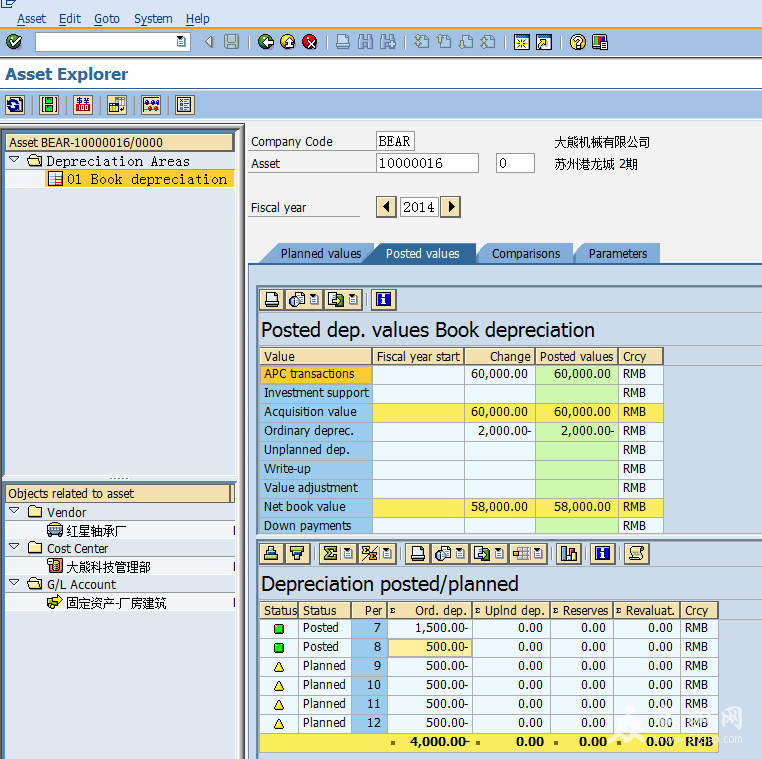The width and height of the screenshot is (762, 759).
Task: Click the red Cancel icon
Action: [310, 42]
